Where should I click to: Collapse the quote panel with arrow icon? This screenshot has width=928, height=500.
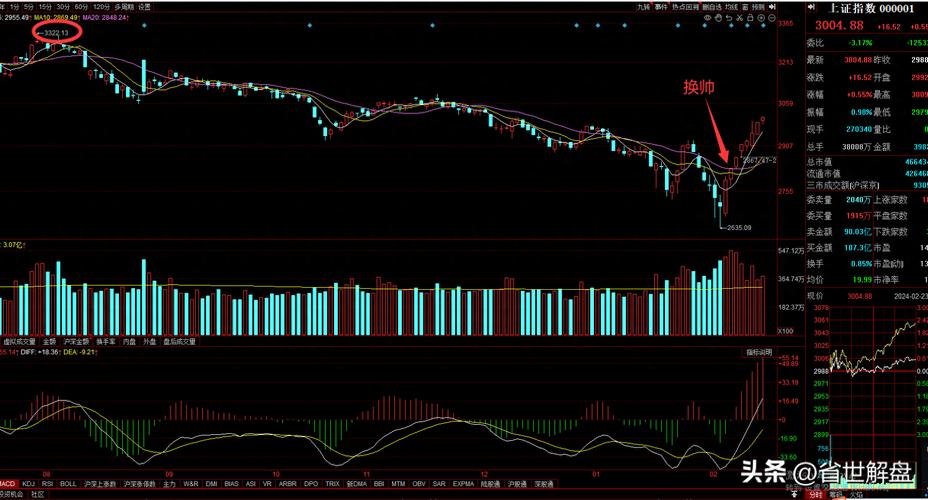point(772,7)
